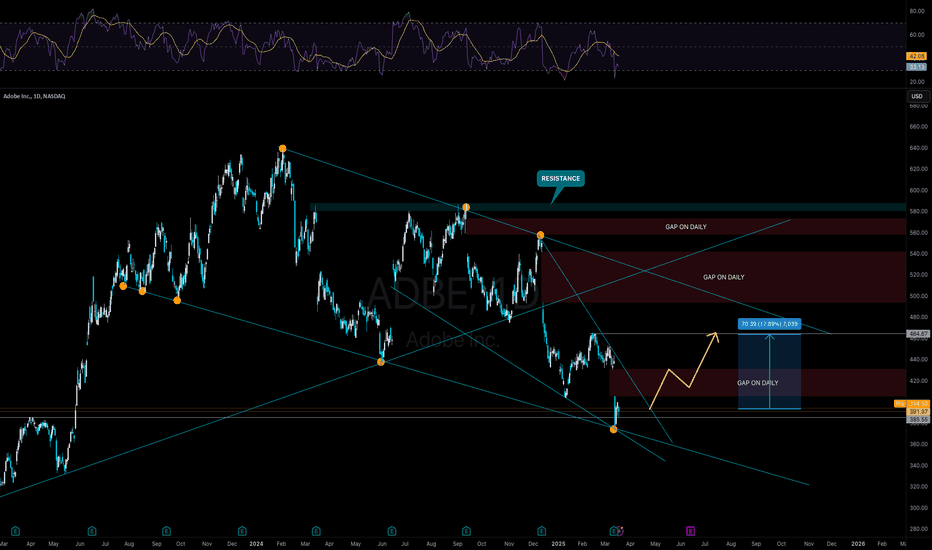Select the blue price range measurement label
This screenshot has height=550, width=932.
[x=769, y=324]
